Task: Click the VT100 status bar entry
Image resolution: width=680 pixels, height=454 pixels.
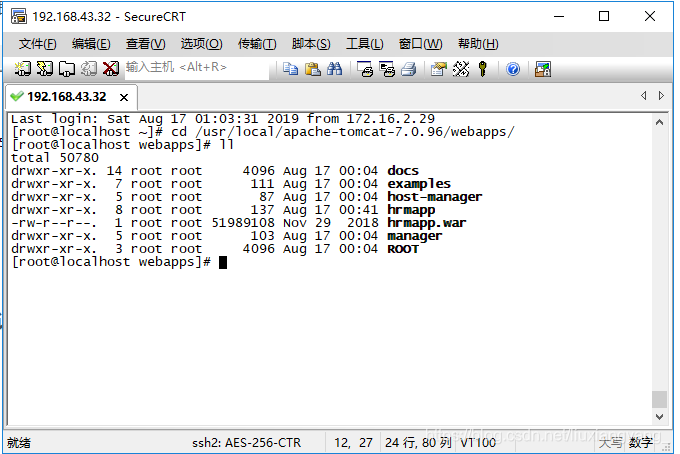Action: pos(478,443)
